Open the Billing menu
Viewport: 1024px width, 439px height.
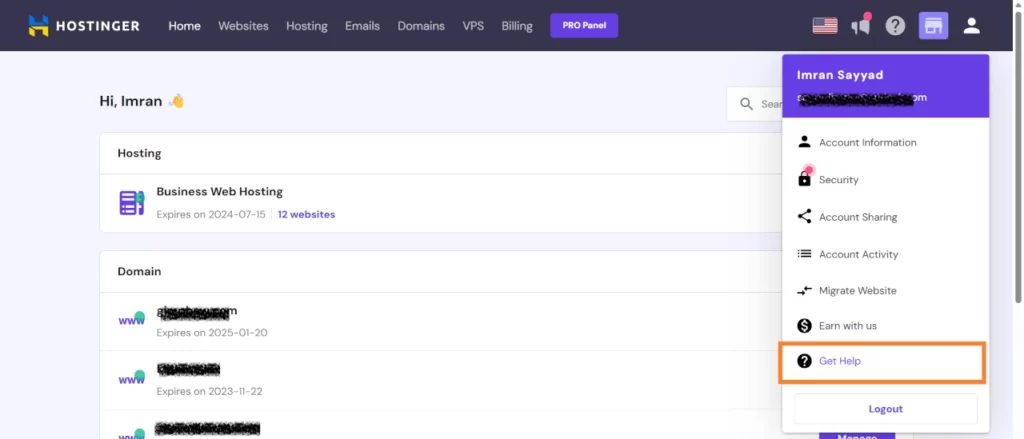click(517, 25)
